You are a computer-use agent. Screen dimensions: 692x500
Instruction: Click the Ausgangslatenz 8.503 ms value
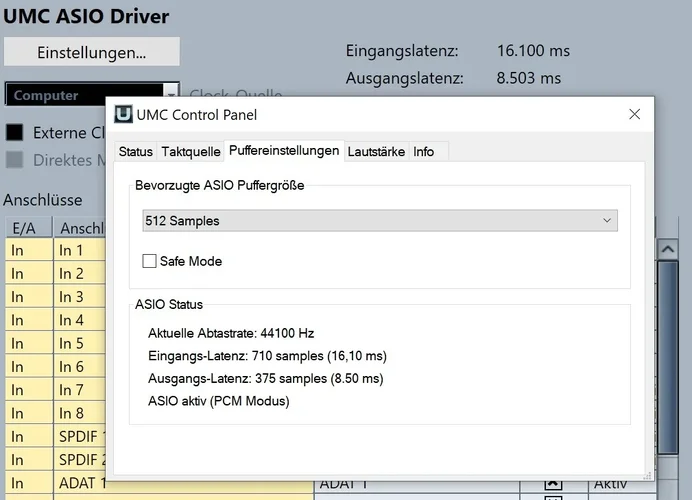[x=529, y=78]
